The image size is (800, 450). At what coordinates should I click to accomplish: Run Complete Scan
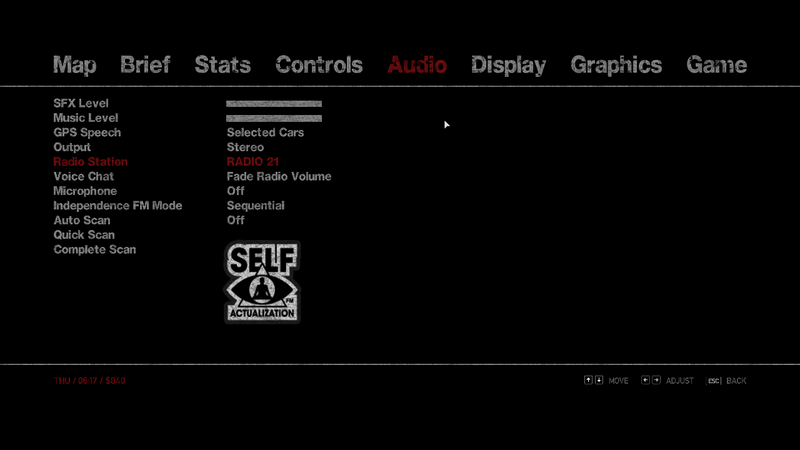(95, 250)
